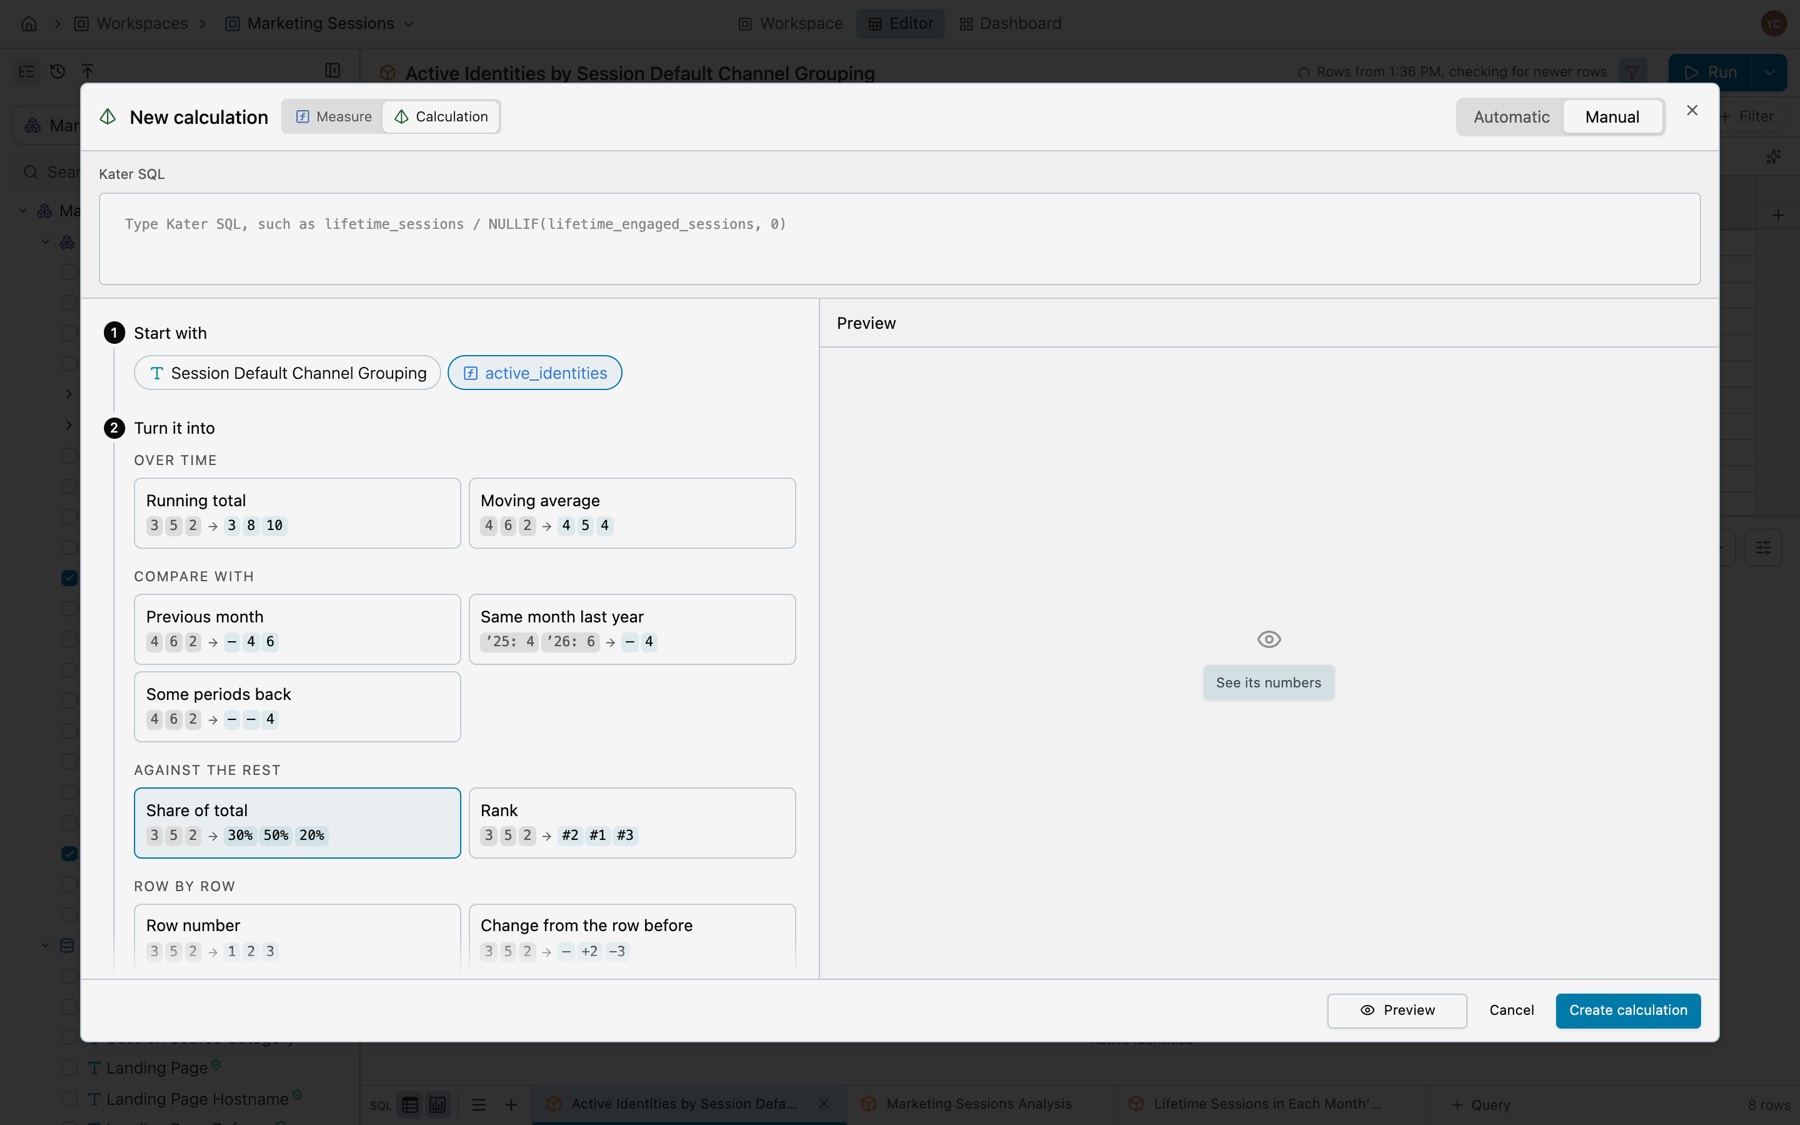1800x1125 pixels.
Task: Switch to Calculation mode
Action: click(x=441, y=117)
